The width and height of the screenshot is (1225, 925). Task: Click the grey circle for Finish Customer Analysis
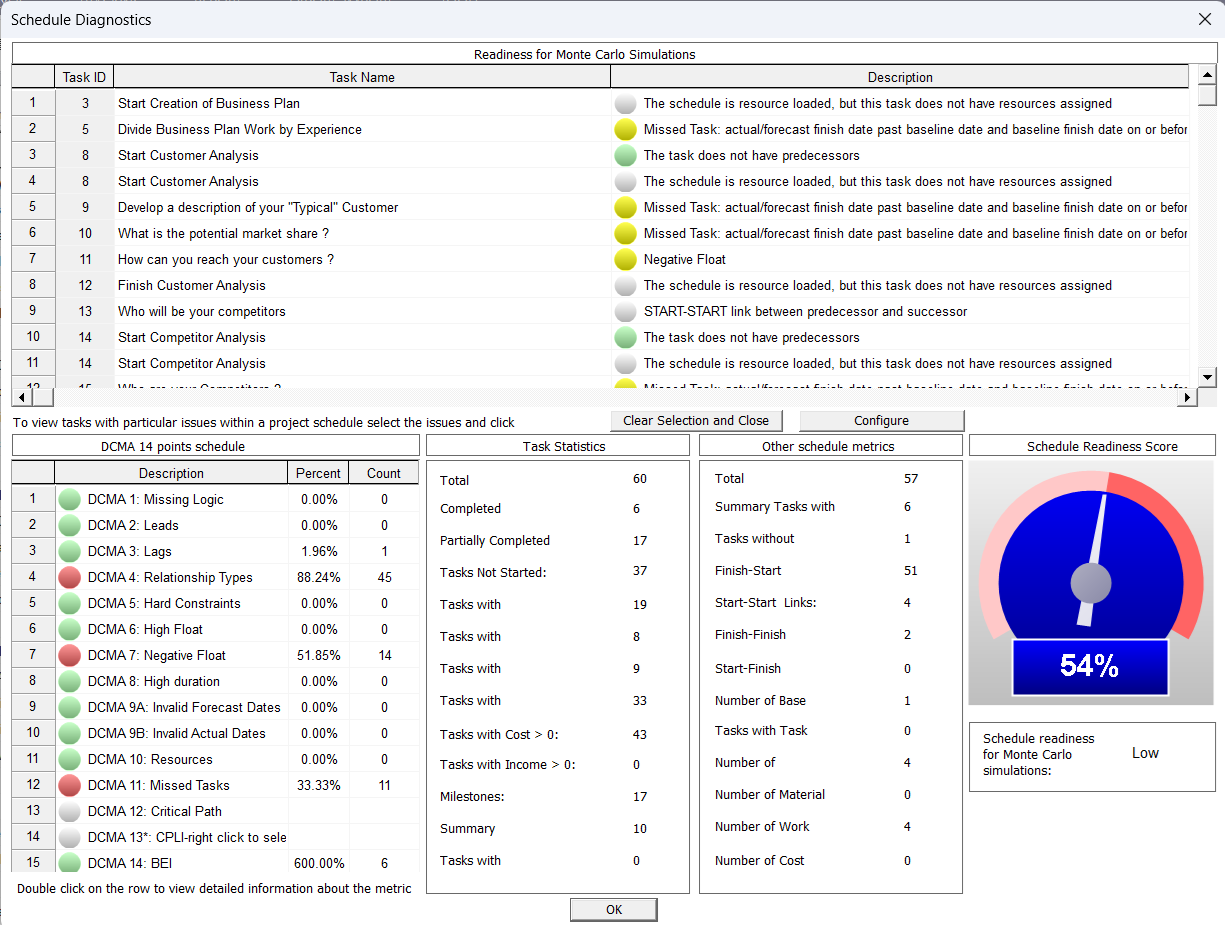click(625, 285)
